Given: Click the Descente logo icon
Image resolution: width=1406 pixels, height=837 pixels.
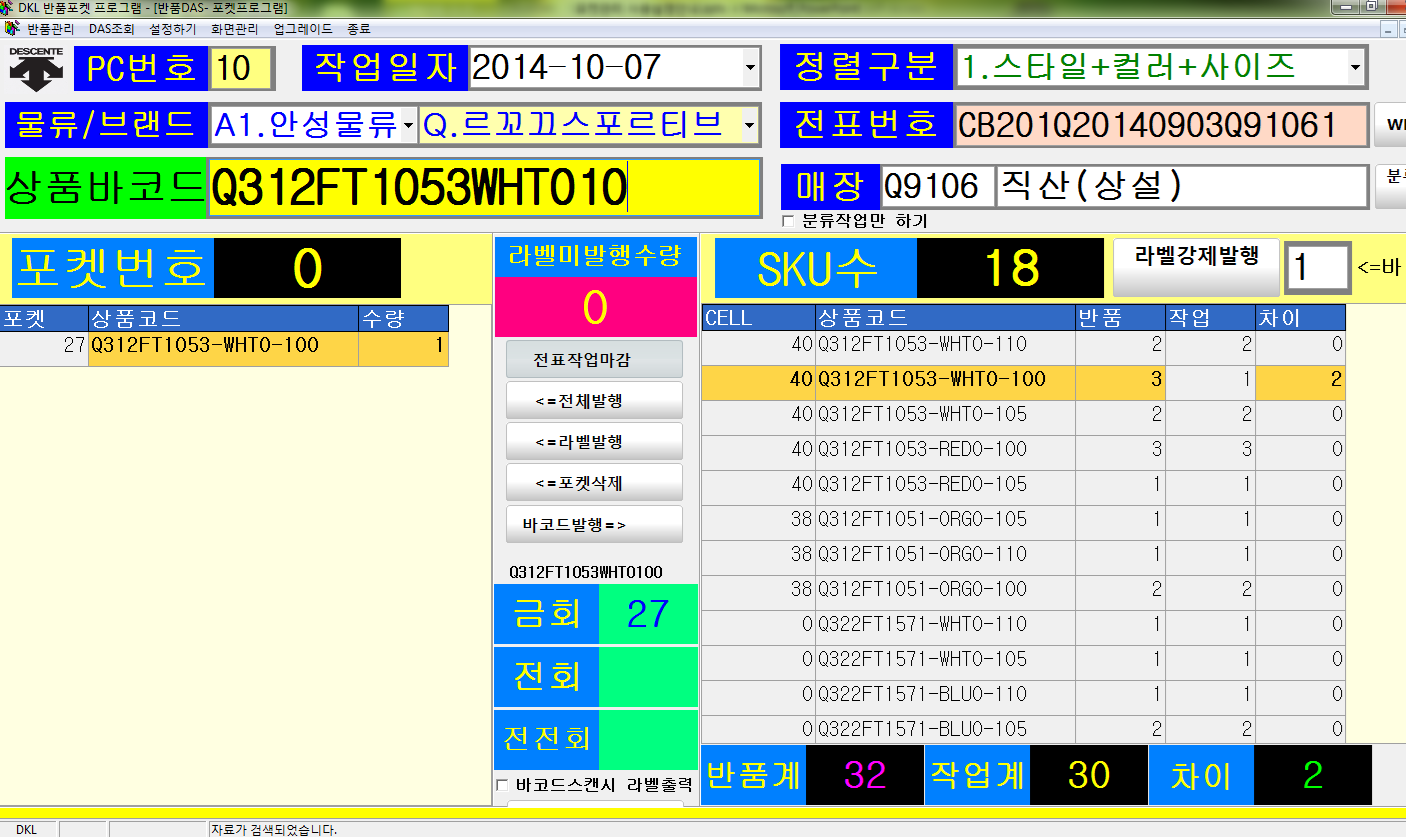Looking at the screenshot, I should click(36, 67).
